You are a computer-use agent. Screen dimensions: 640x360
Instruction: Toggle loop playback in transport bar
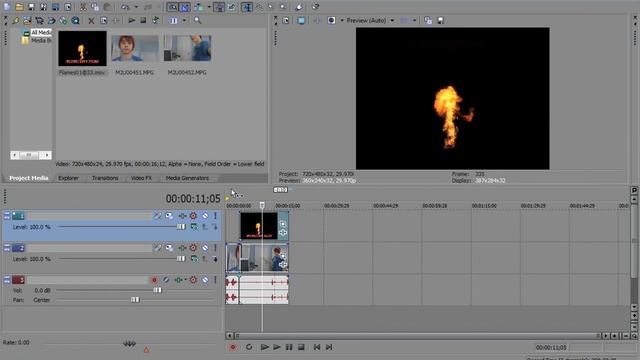click(x=249, y=347)
